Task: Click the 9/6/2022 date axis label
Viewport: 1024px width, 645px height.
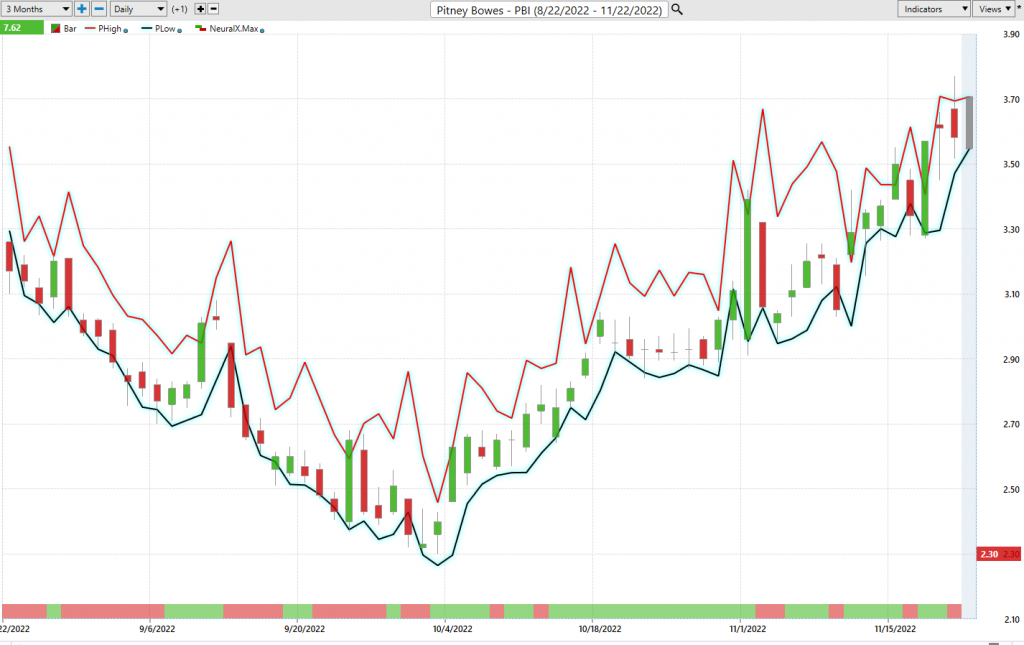Action: tap(157, 629)
